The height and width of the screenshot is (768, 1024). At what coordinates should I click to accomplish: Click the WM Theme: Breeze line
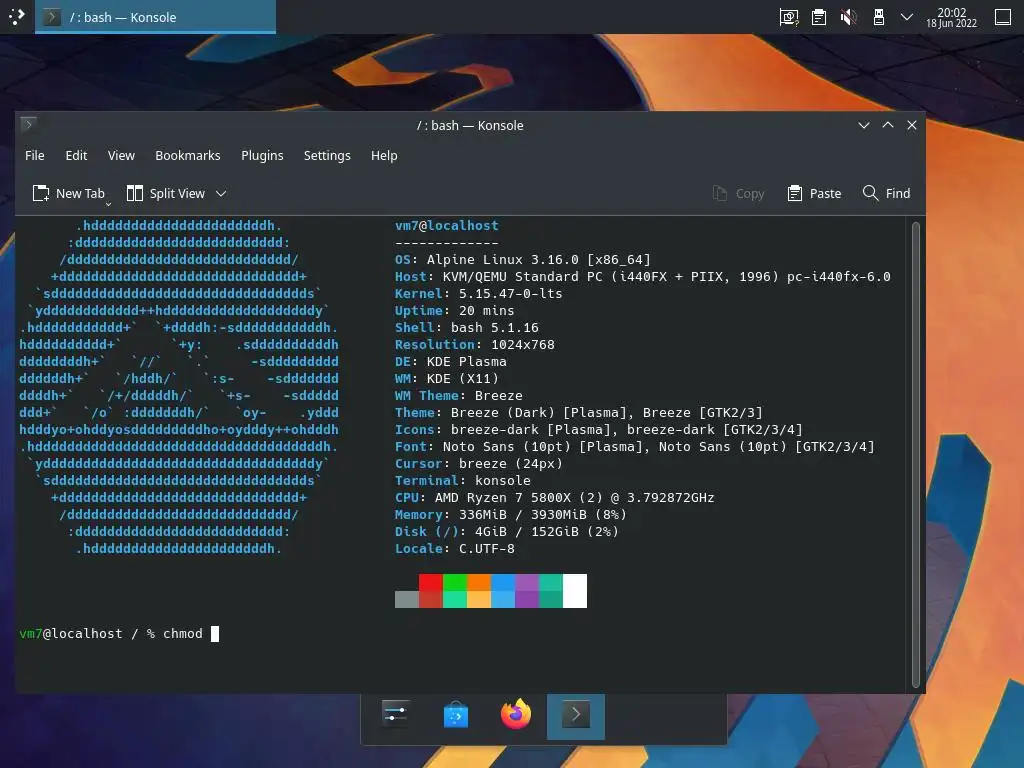click(458, 395)
